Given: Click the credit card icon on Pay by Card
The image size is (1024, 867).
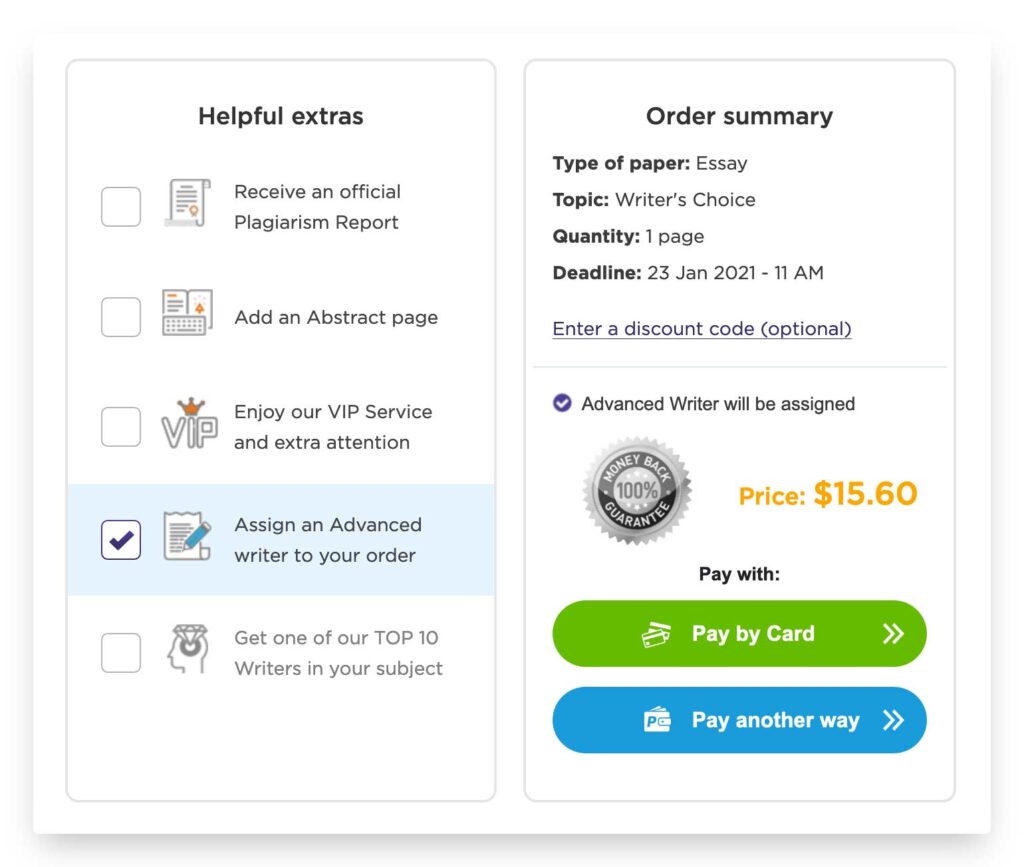Looking at the screenshot, I should tap(656, 634).
